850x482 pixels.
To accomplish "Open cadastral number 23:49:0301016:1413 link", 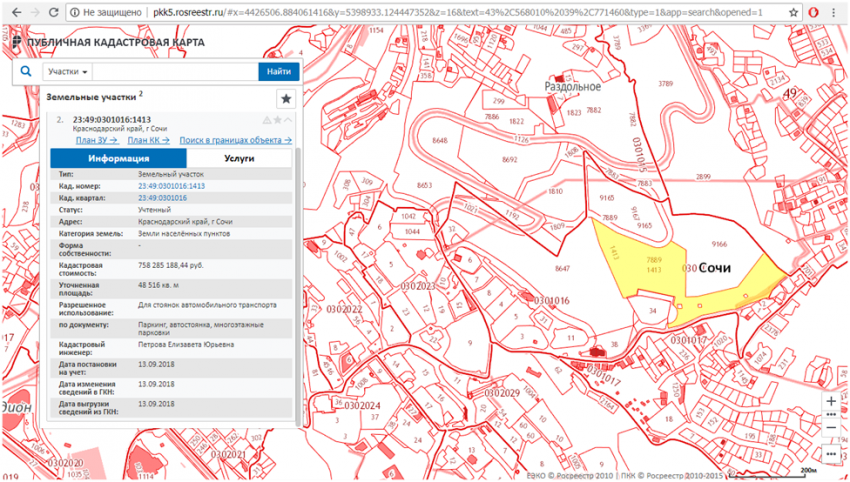I will coord(171,186).
